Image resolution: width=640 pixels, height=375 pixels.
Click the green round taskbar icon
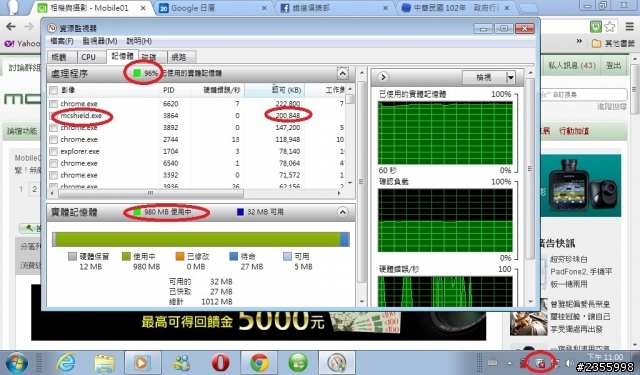(x=298, y=363)
